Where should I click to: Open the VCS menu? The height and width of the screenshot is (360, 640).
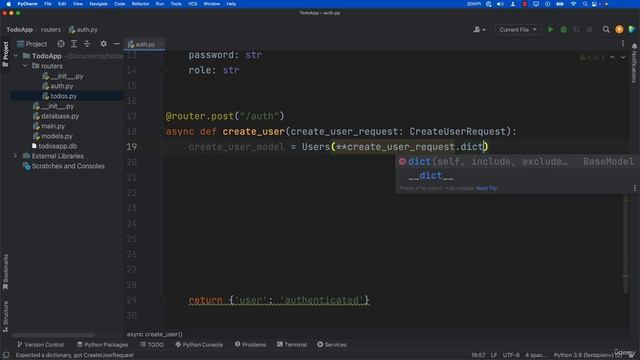tap(193, 4)
